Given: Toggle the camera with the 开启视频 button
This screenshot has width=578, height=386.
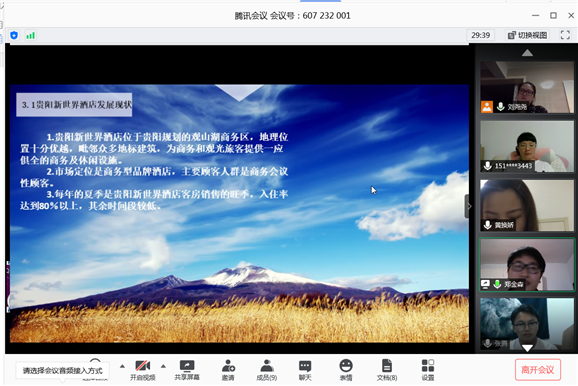Looking at the screenshot, I should pyautogui.click(x=143, y=370).
